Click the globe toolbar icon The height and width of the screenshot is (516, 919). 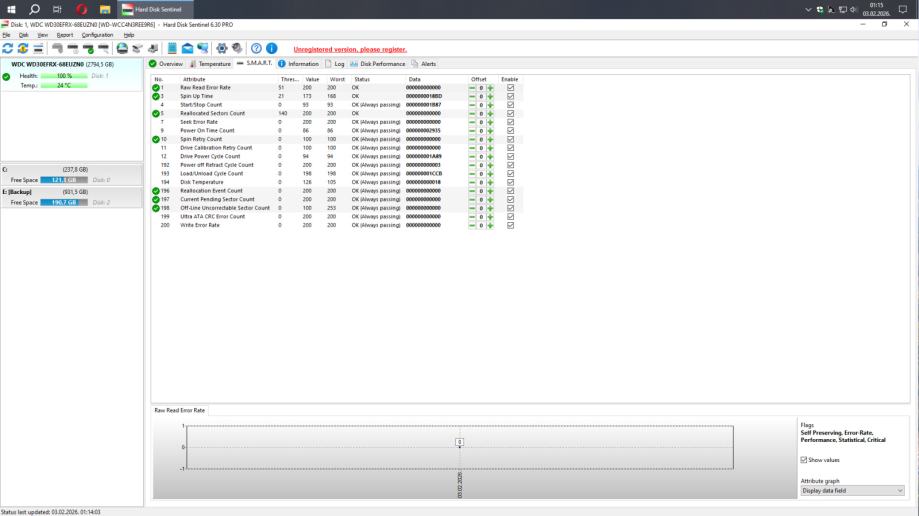pyautogui.click(x=122, y=48)
